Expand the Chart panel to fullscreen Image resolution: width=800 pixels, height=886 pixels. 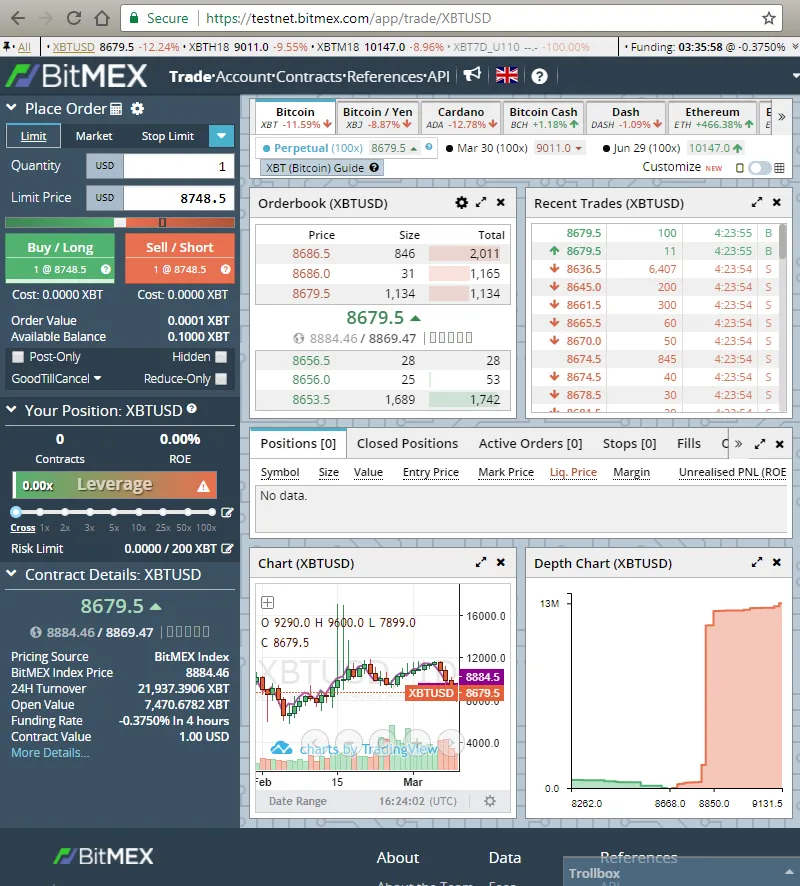(481, 562)
